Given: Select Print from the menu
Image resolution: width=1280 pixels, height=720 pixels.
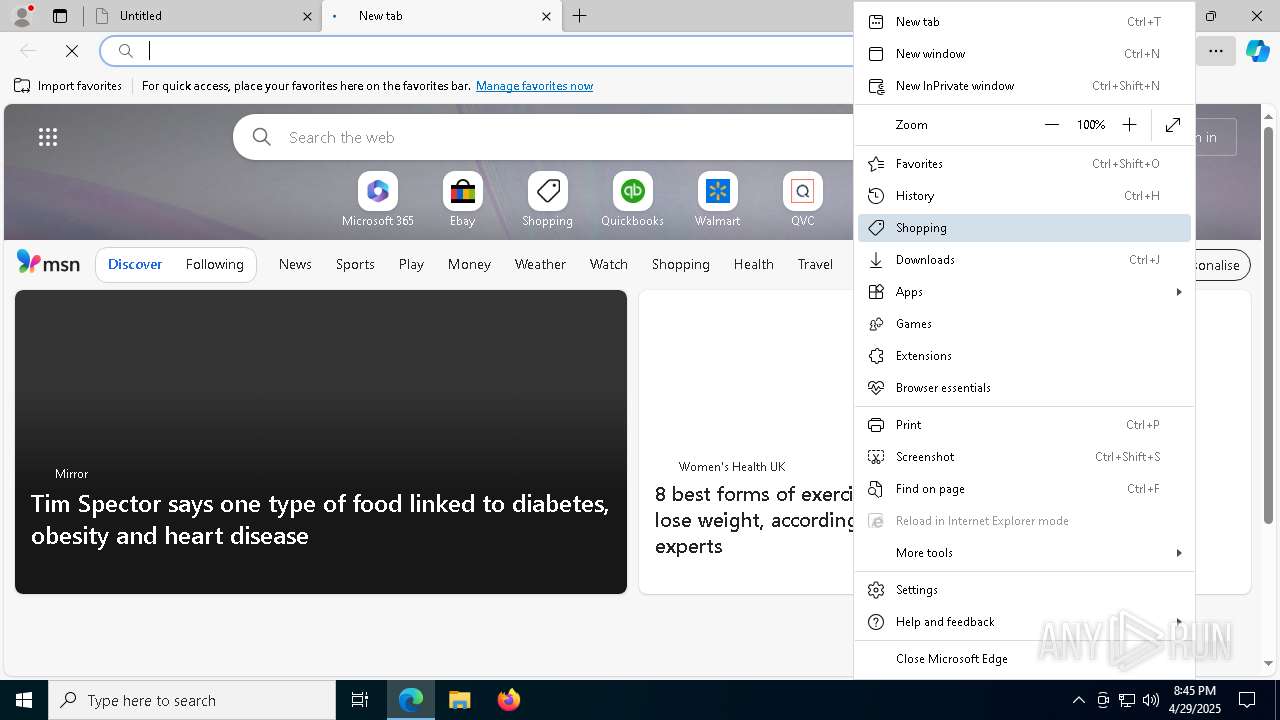Looking at the screenshot, I should [1024, 425].
